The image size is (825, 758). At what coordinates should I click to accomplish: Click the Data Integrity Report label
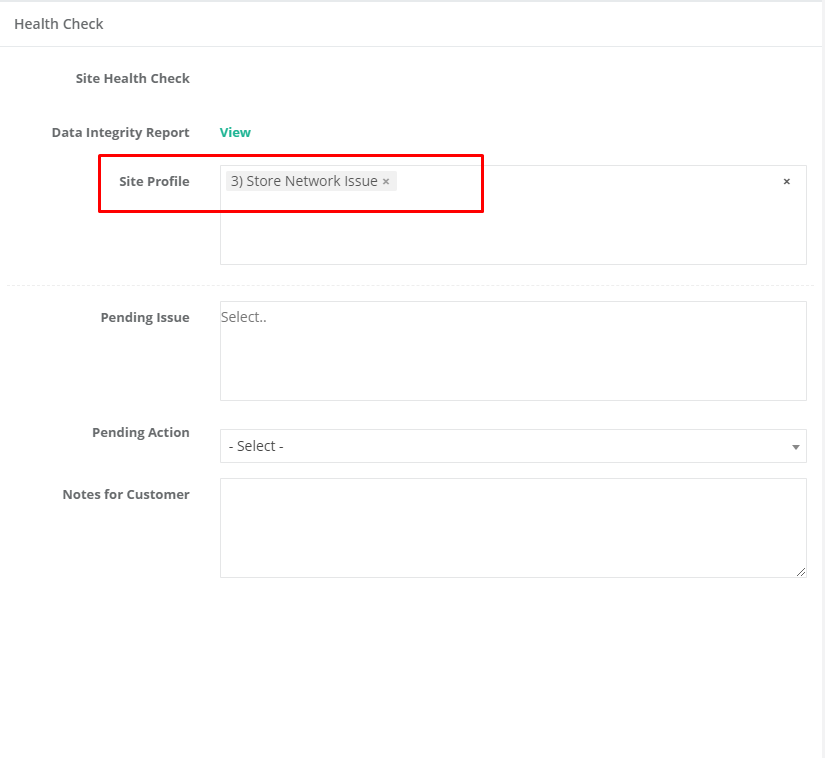coord(120,133)
